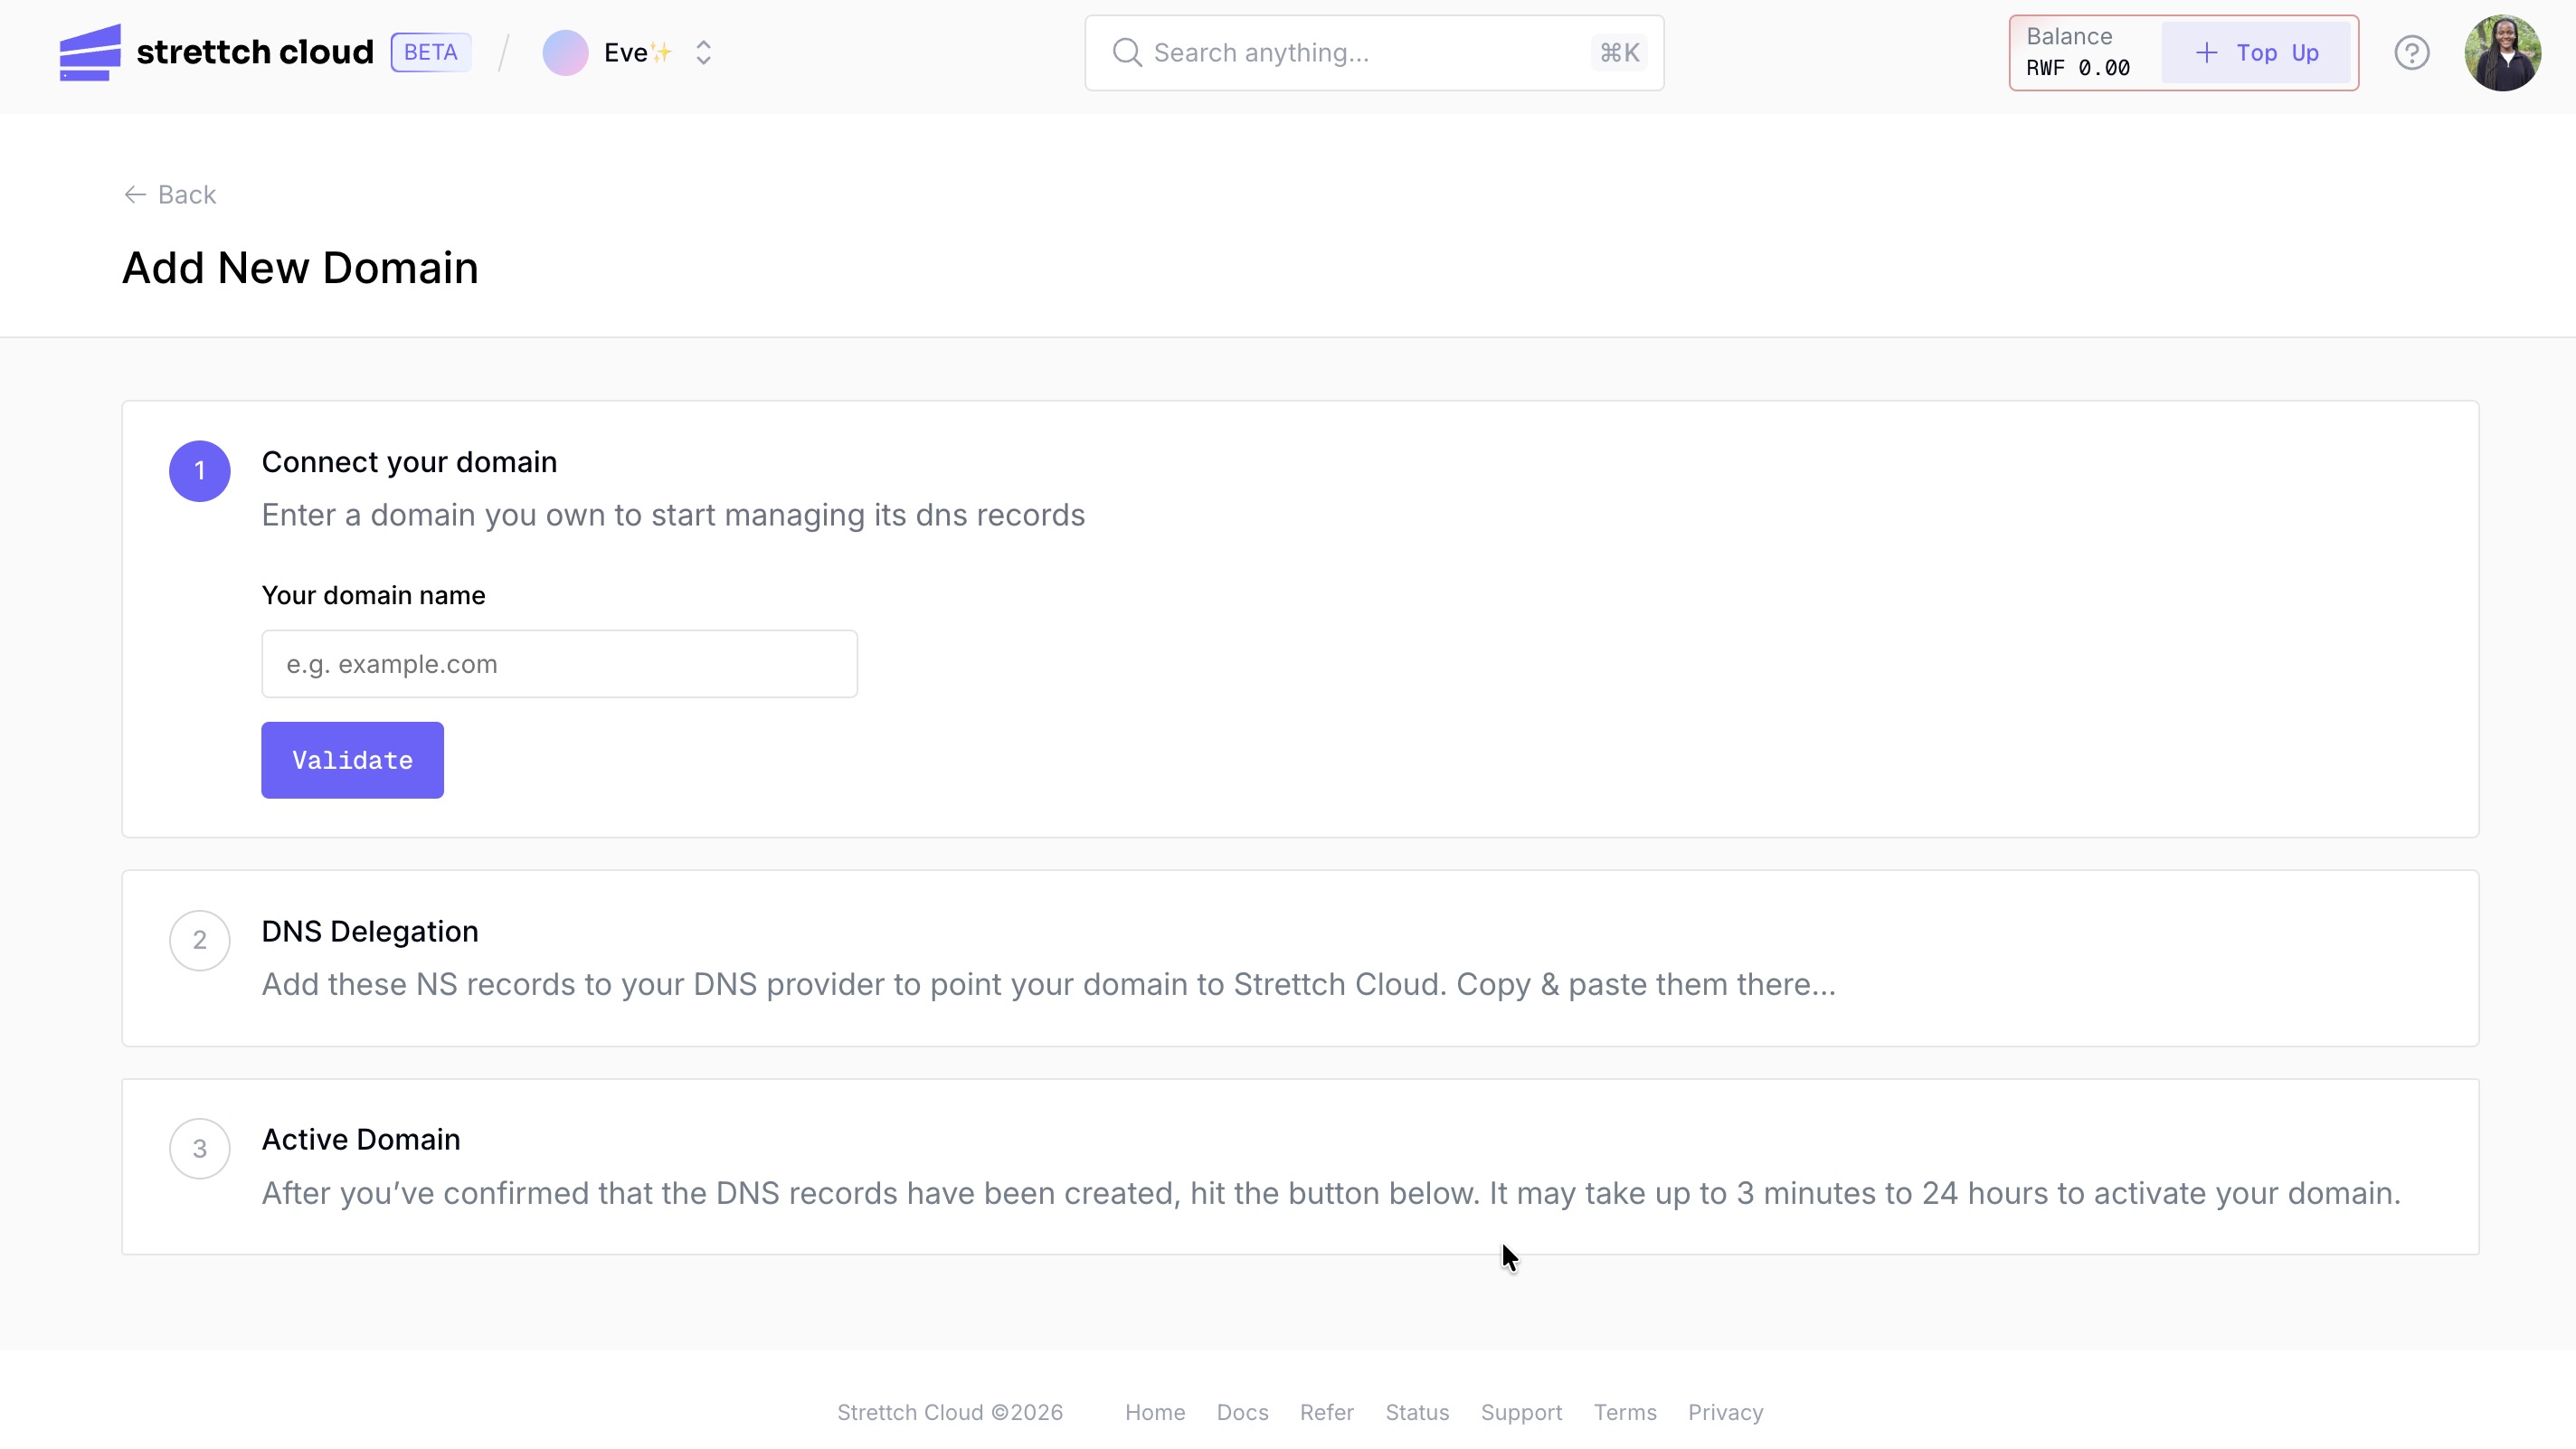
Task: Click the step 3 circle indicator
Action: tap(200, 1148)
